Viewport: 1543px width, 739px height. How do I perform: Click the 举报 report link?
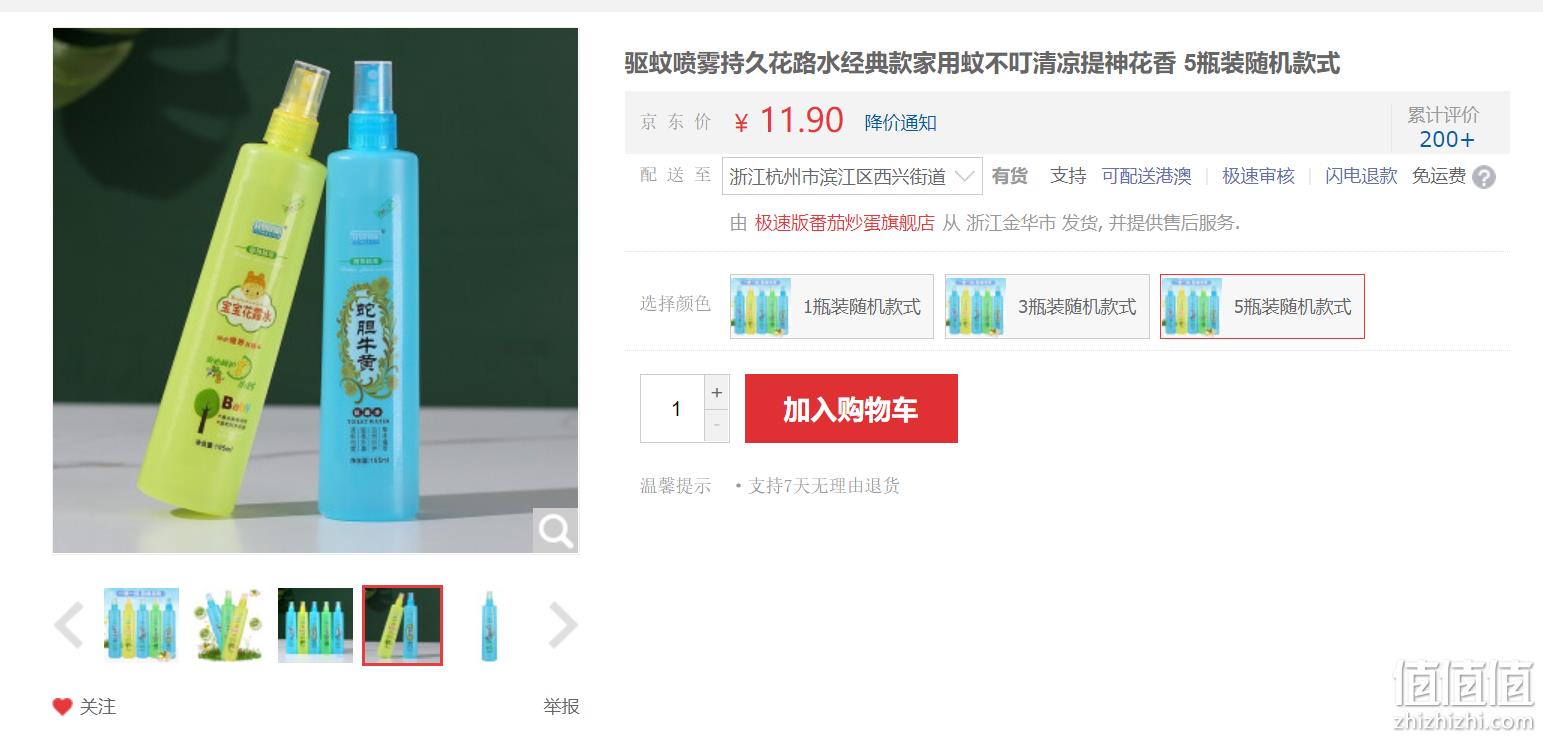pyautogui.click(x=561, y=707)
